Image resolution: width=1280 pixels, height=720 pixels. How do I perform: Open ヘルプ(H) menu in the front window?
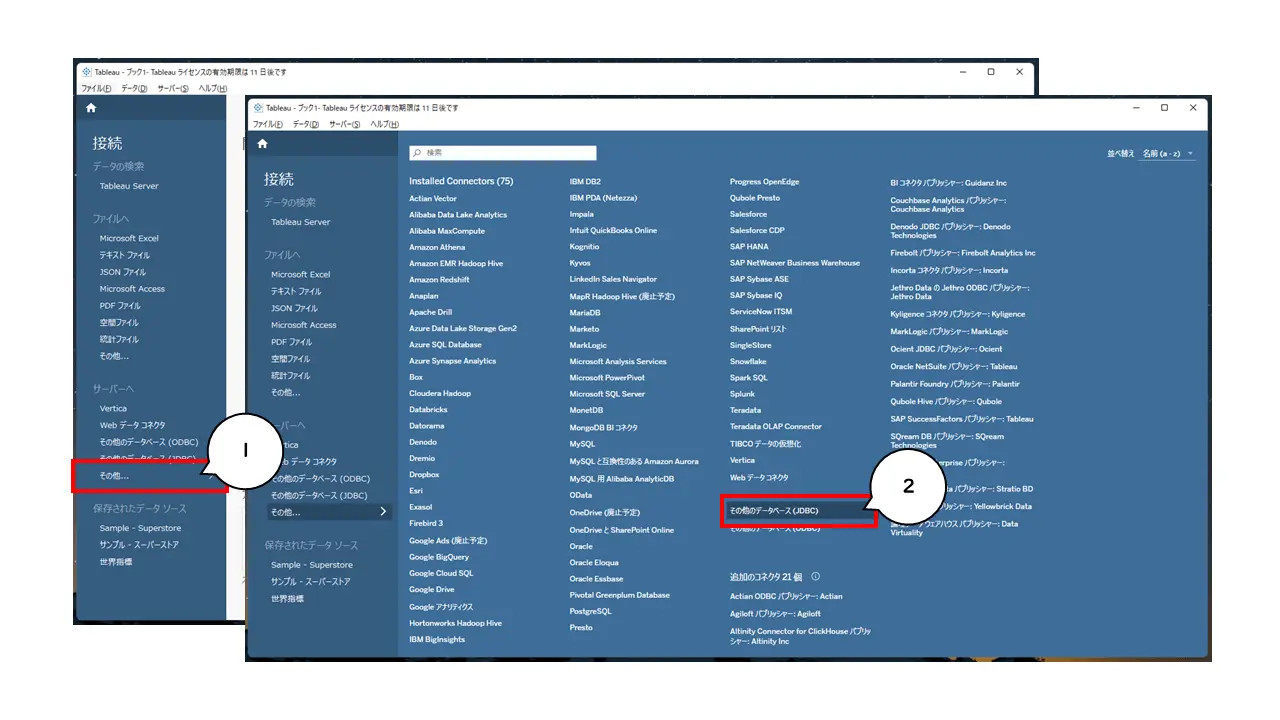(385, 124)
